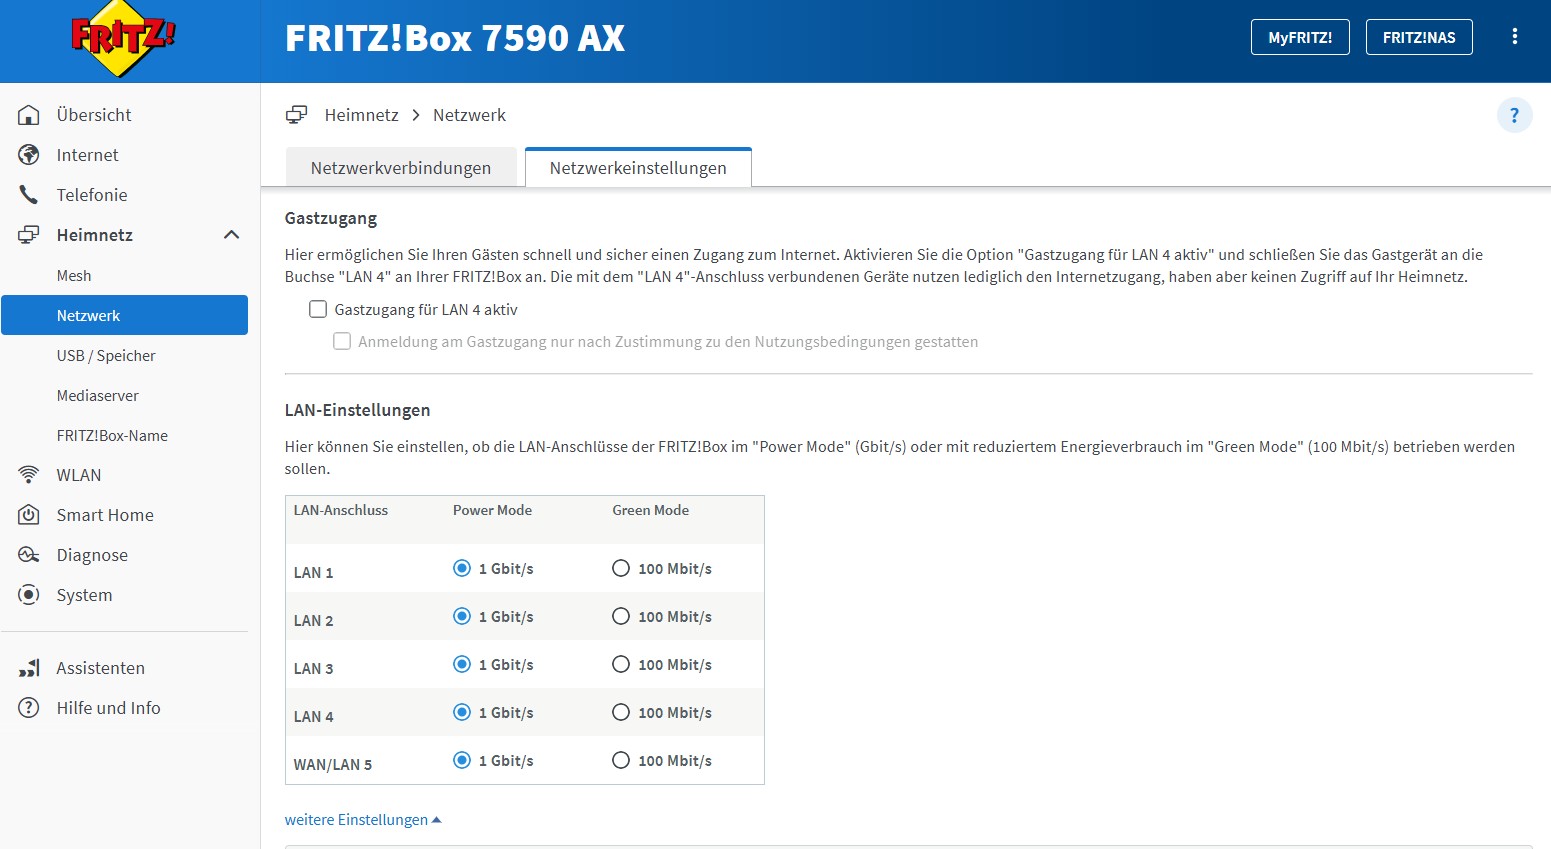Open the help question mark button
Image resolution: width=1551 pixels, height=849 pixels.
1514,115
